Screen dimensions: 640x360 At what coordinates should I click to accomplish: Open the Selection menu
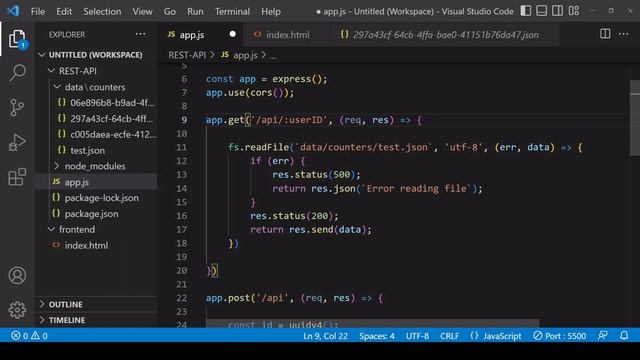tap(102, 11)
